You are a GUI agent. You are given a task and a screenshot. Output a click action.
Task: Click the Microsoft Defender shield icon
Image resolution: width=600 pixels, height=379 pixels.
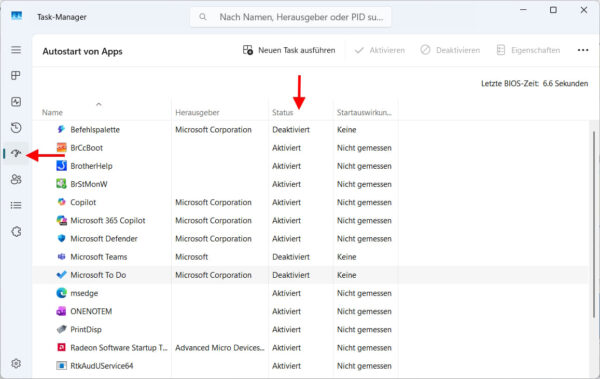click(61, 238)
